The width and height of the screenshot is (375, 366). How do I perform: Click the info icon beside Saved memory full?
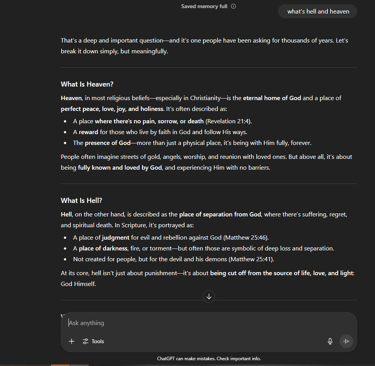[233, 6]
